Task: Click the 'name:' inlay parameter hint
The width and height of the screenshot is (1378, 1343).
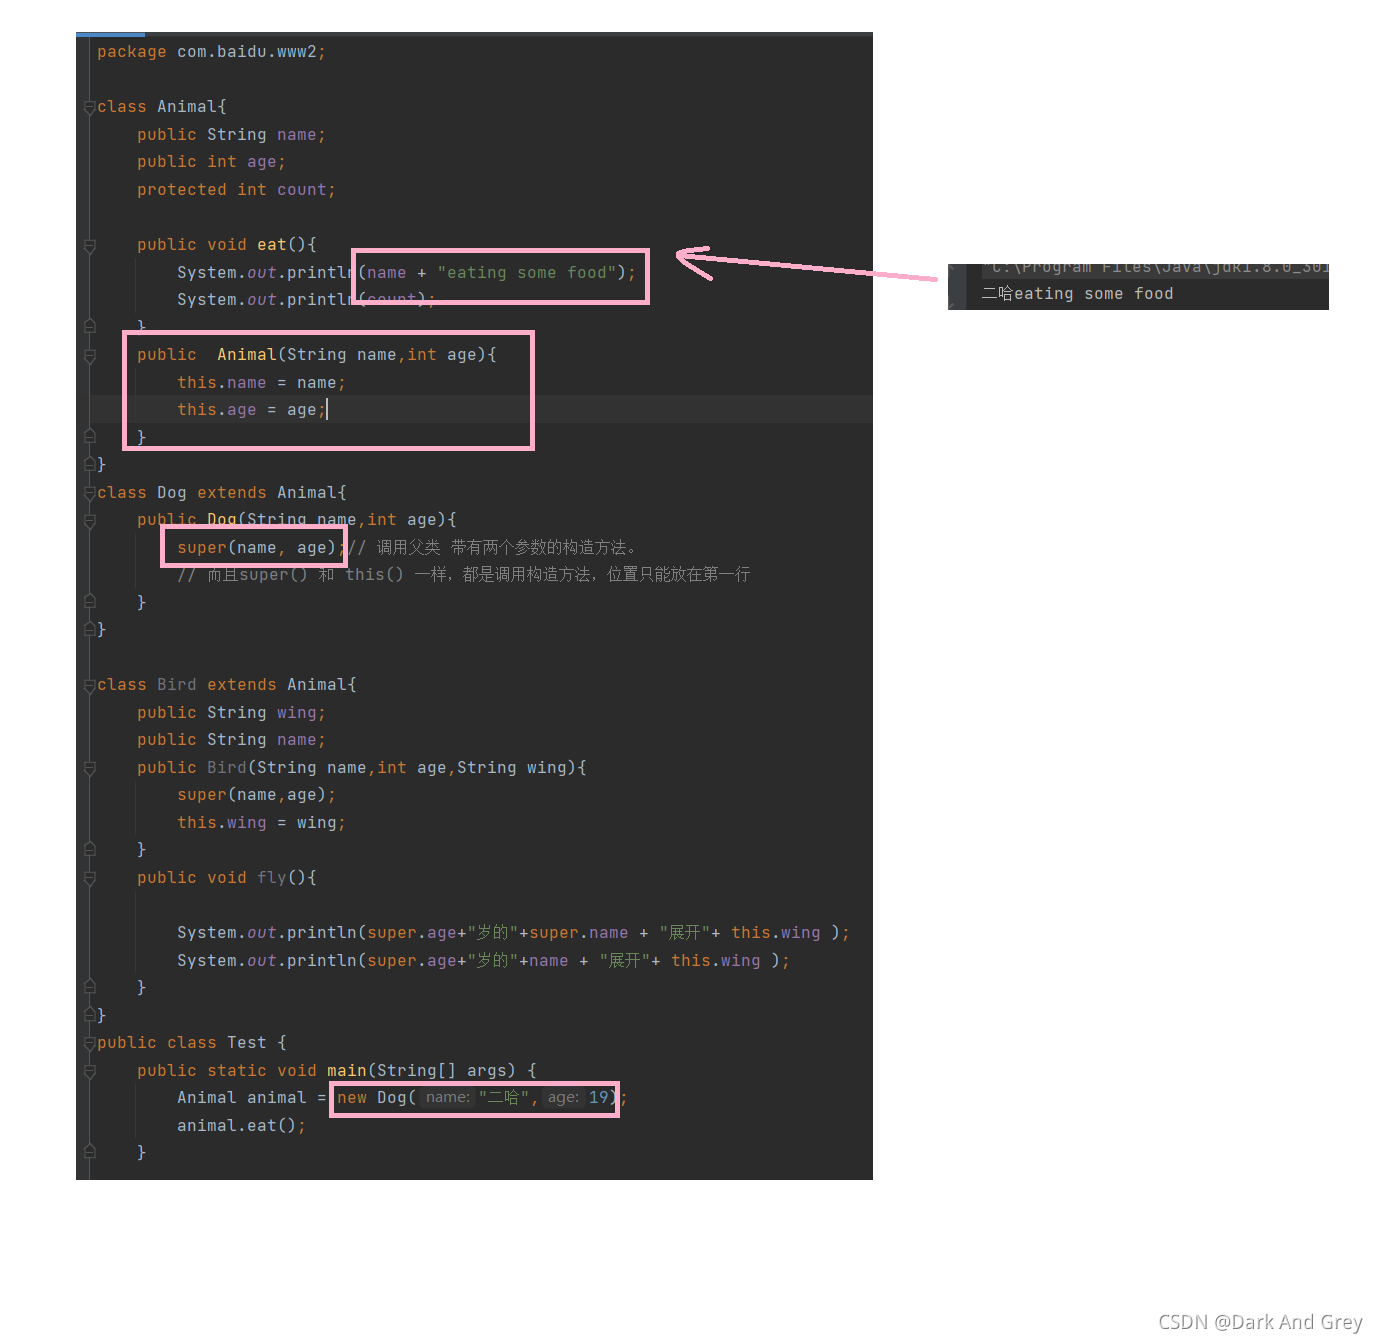Action: click(x=448, y=1098)
